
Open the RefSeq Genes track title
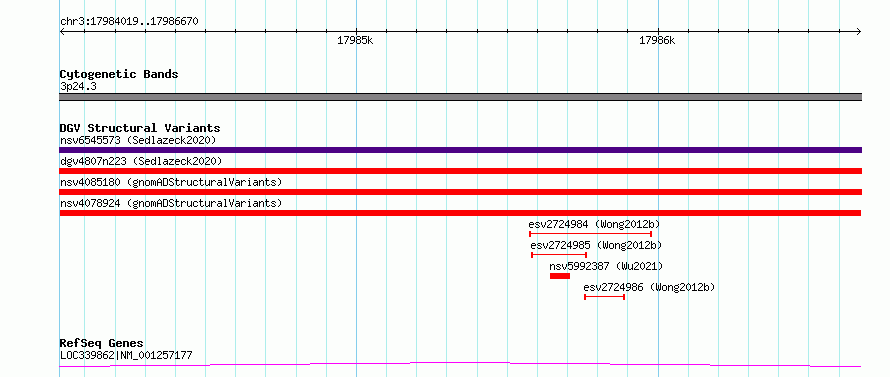102,344
